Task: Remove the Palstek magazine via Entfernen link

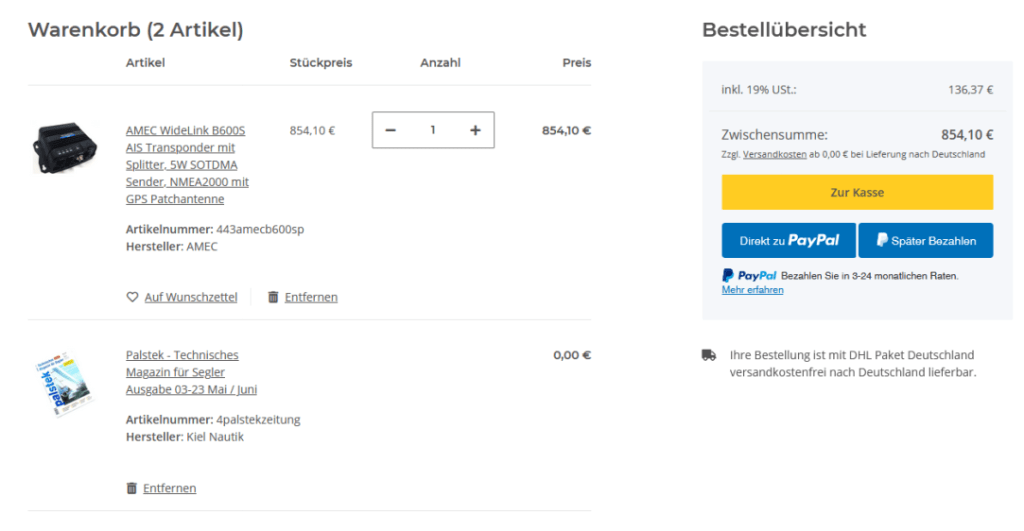Action: [x=169, y=488]
